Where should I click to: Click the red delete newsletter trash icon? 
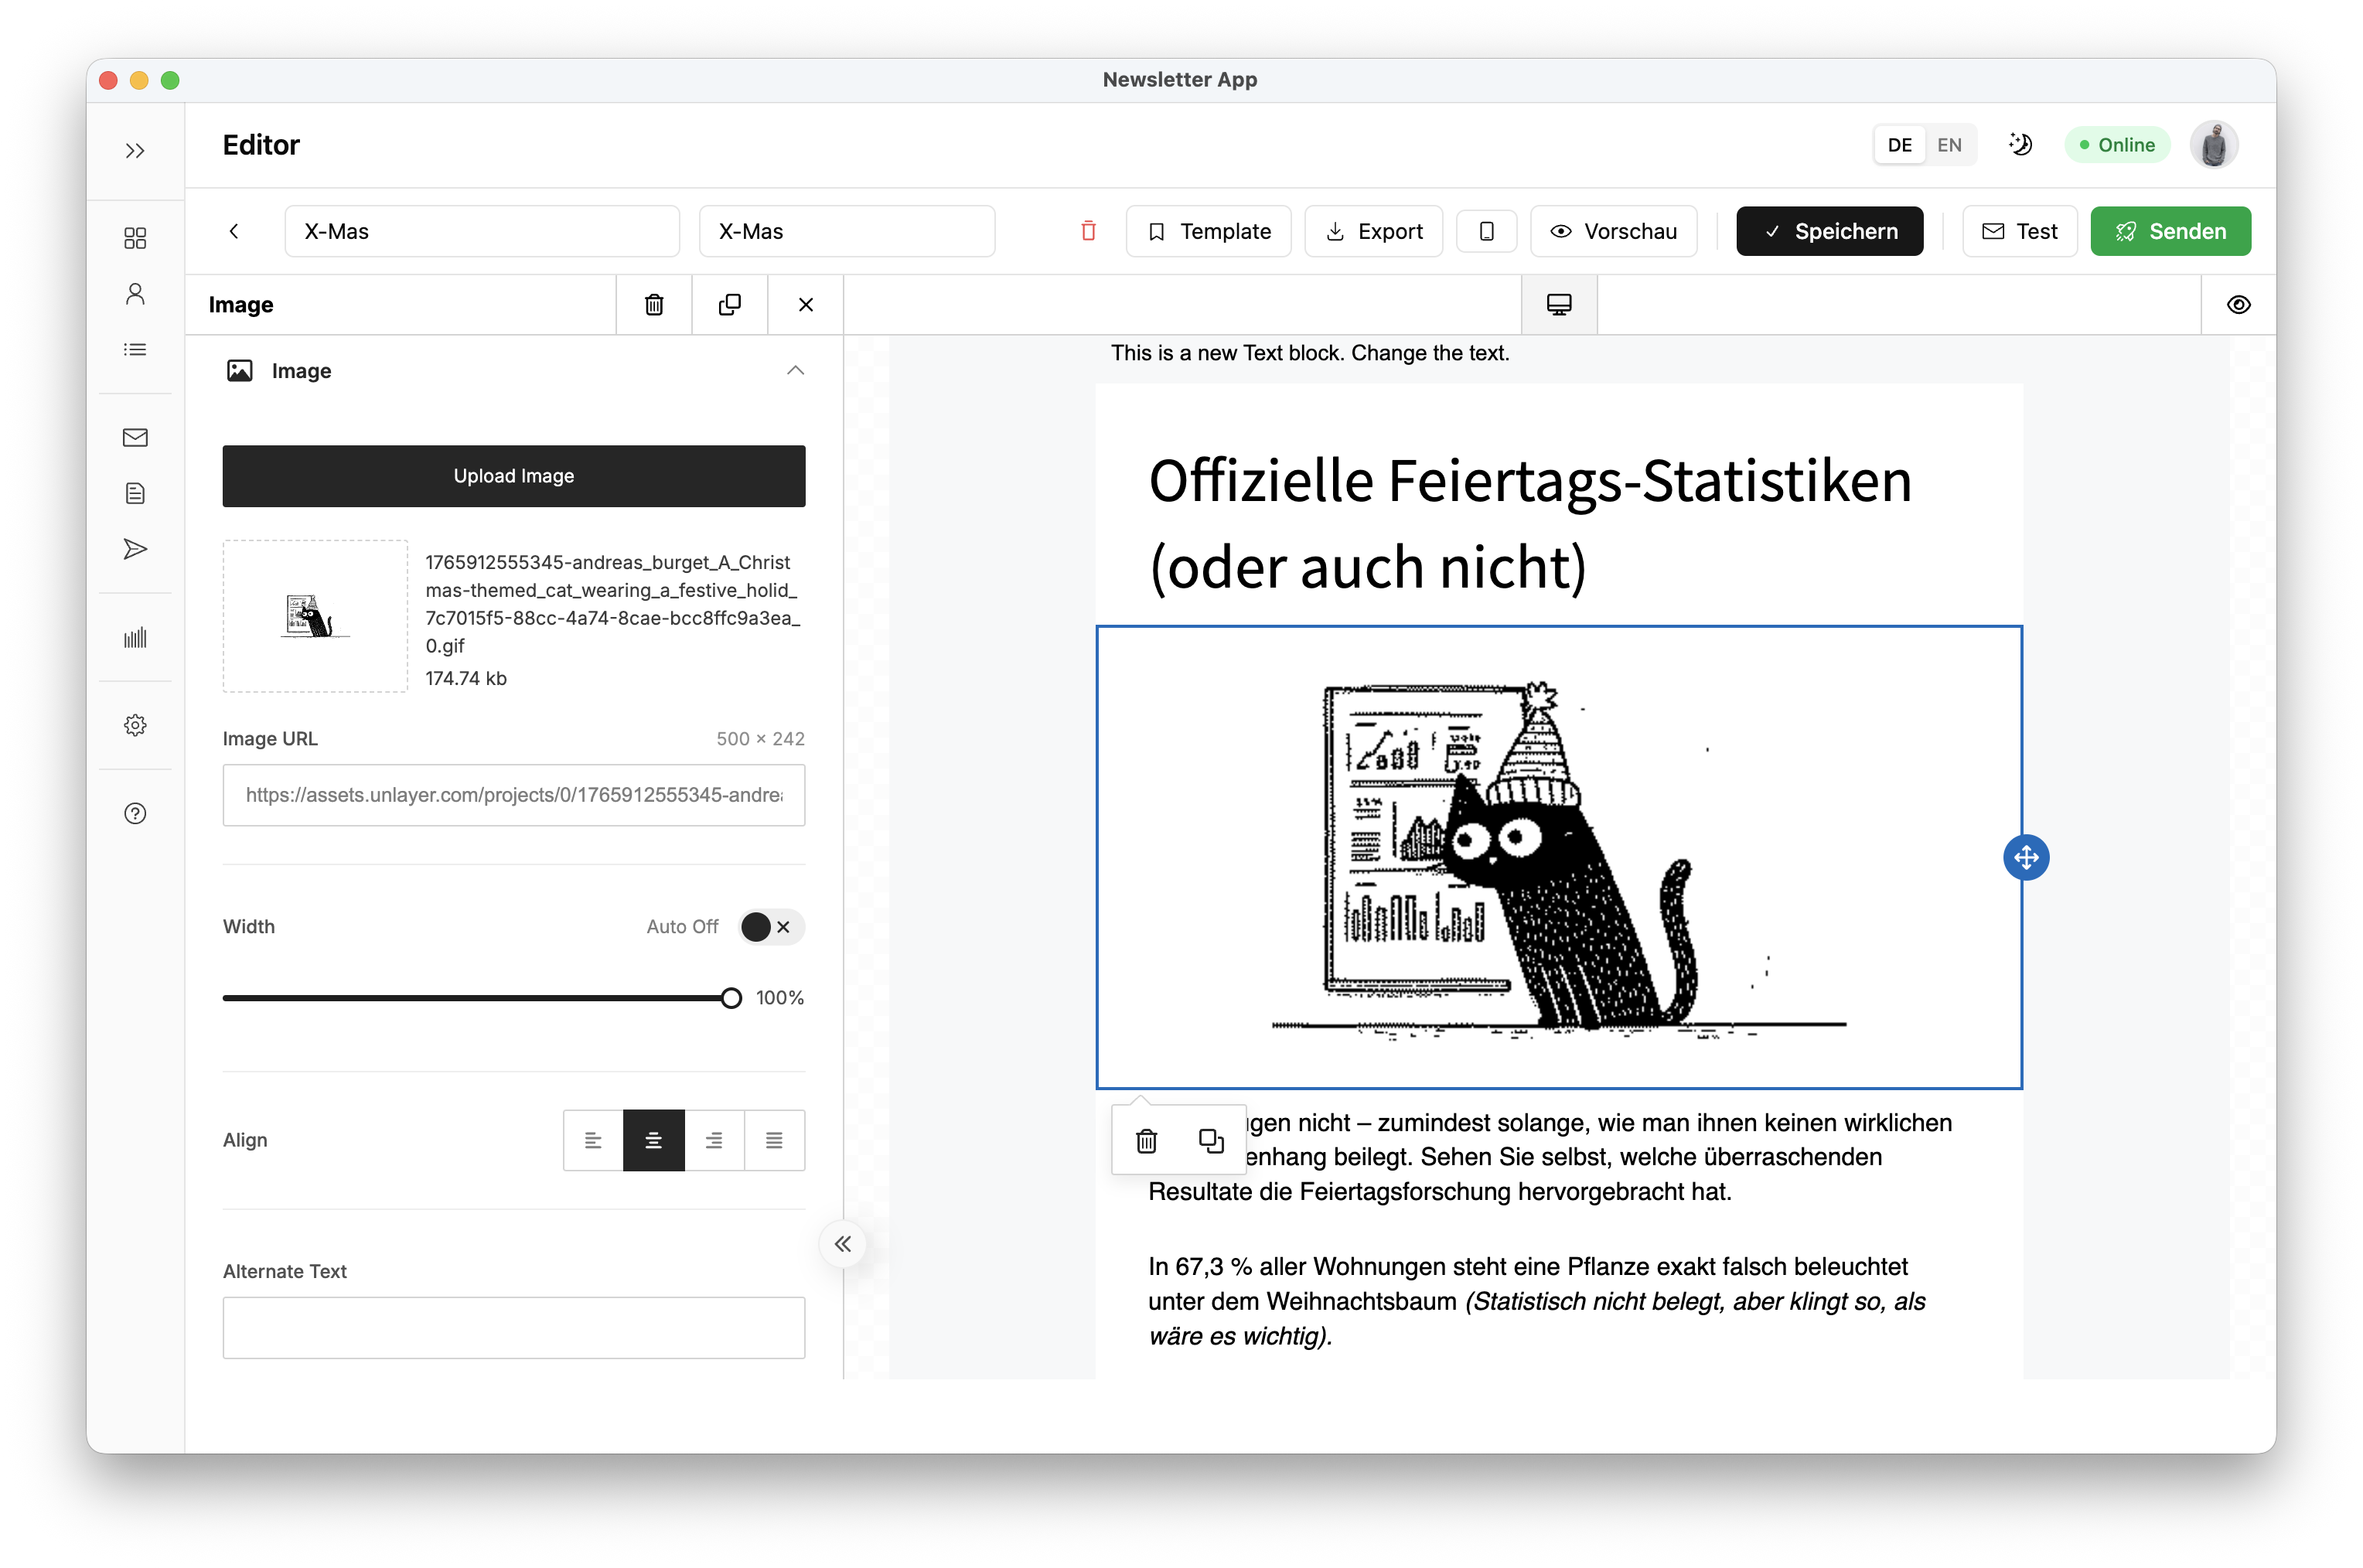click(x=1088, y=231)
